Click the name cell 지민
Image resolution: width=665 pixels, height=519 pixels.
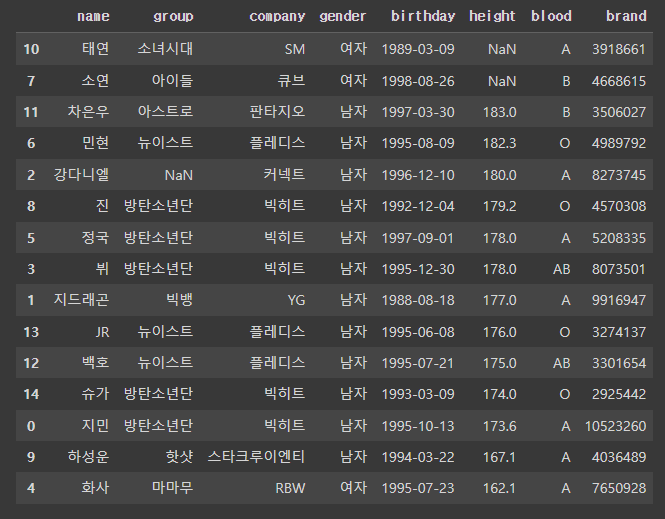(x=95, y=425)
